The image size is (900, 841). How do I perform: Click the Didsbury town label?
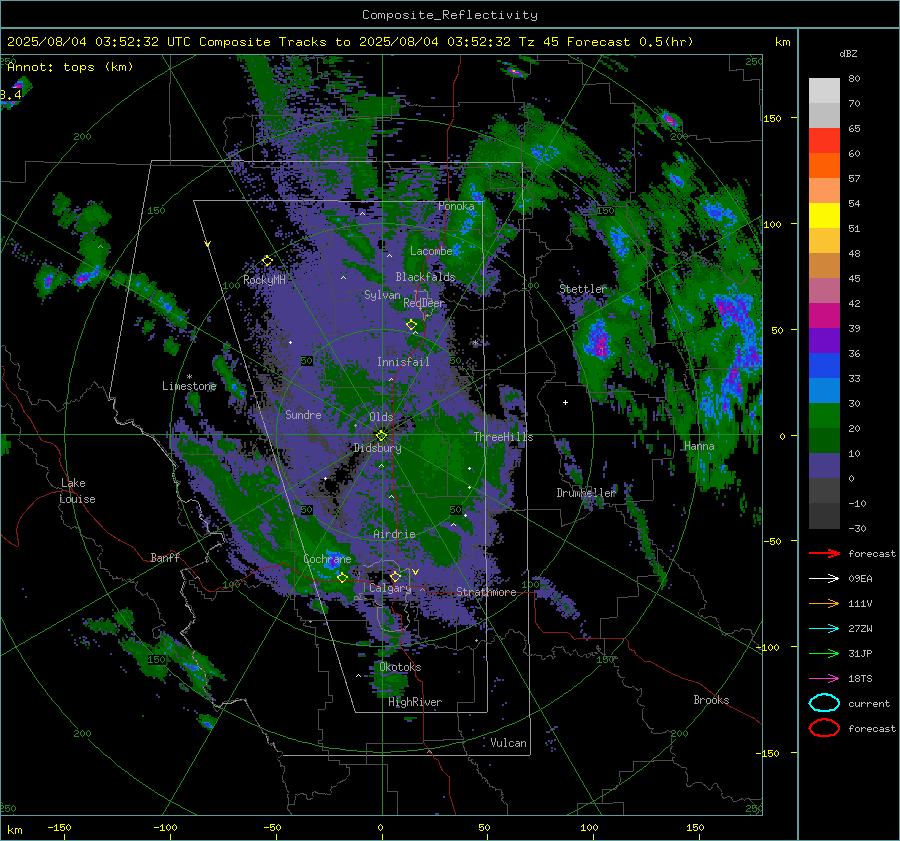pos(377,448)
